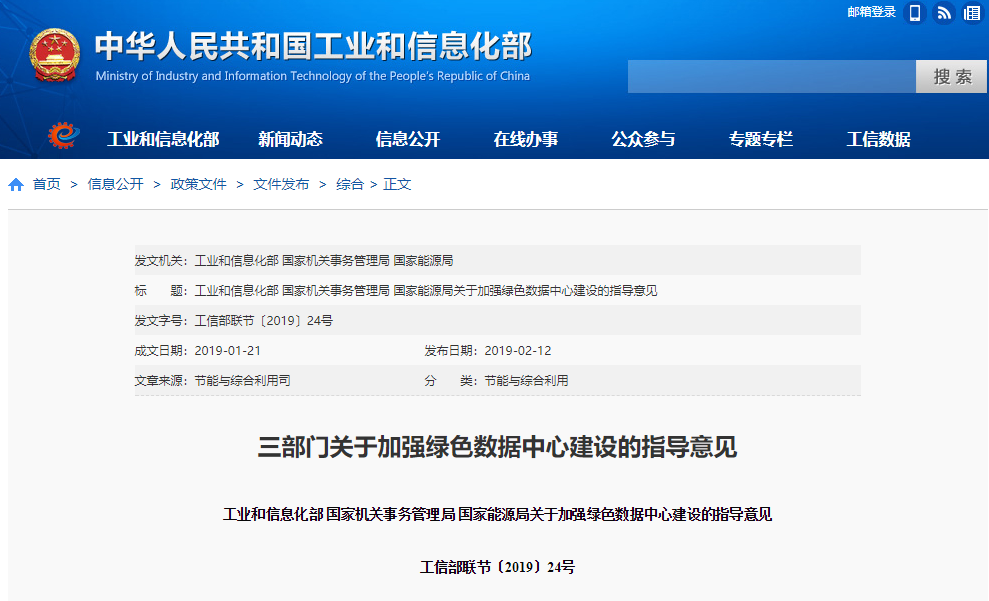The width and height of the screenshot is (989, 601).
Task: Click the ministry title 中华人民共和国工业和信息化部
Action: [x=313, y=46]
